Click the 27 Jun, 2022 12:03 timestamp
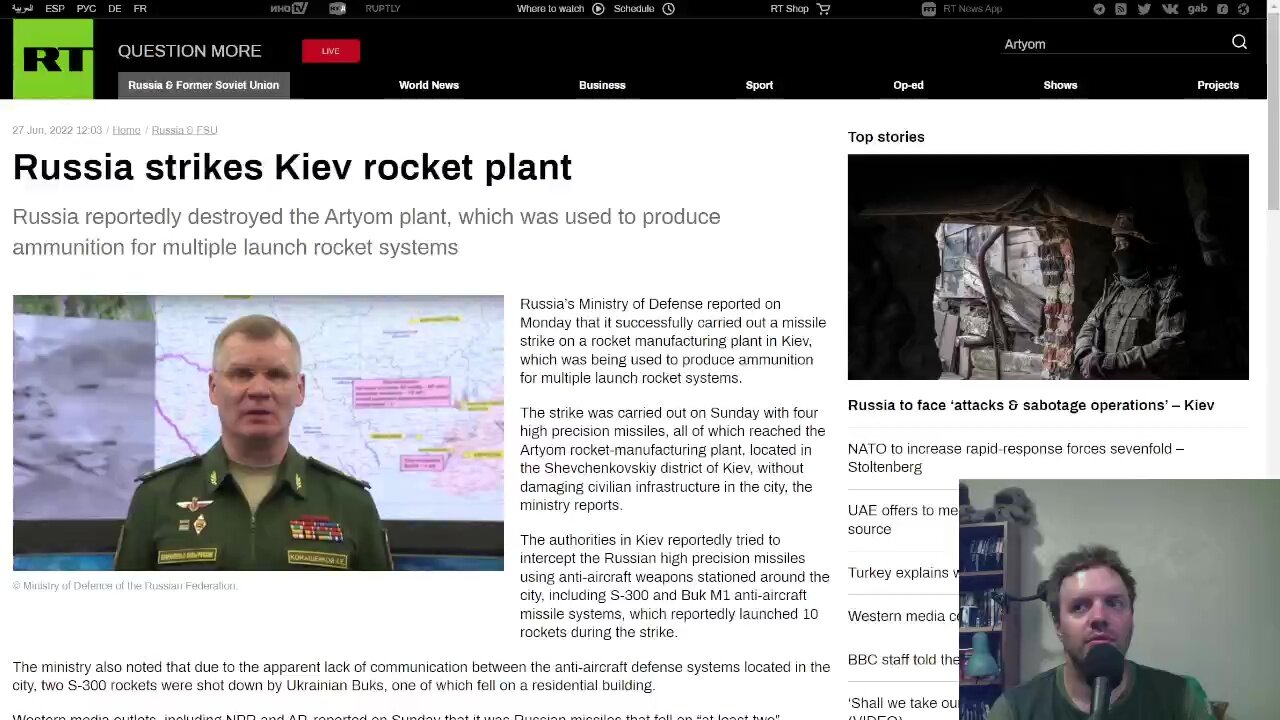Image resolution: width=1280 pixels, height=720 pixels. coord(57,130)
